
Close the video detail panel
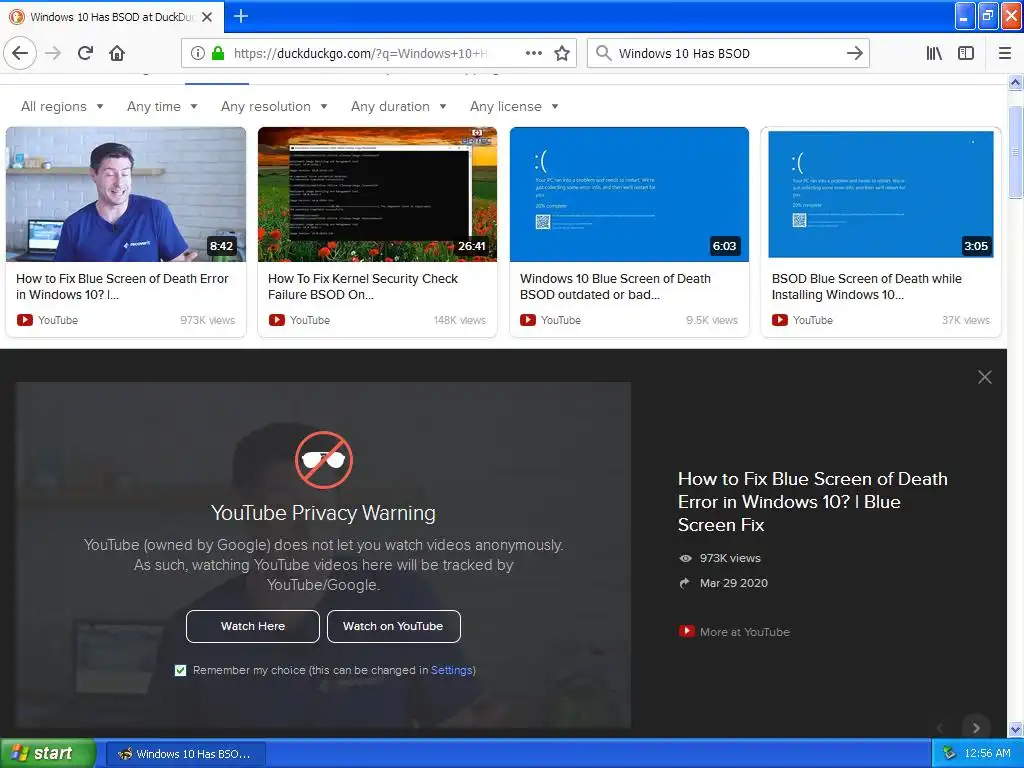pos(984,377)
